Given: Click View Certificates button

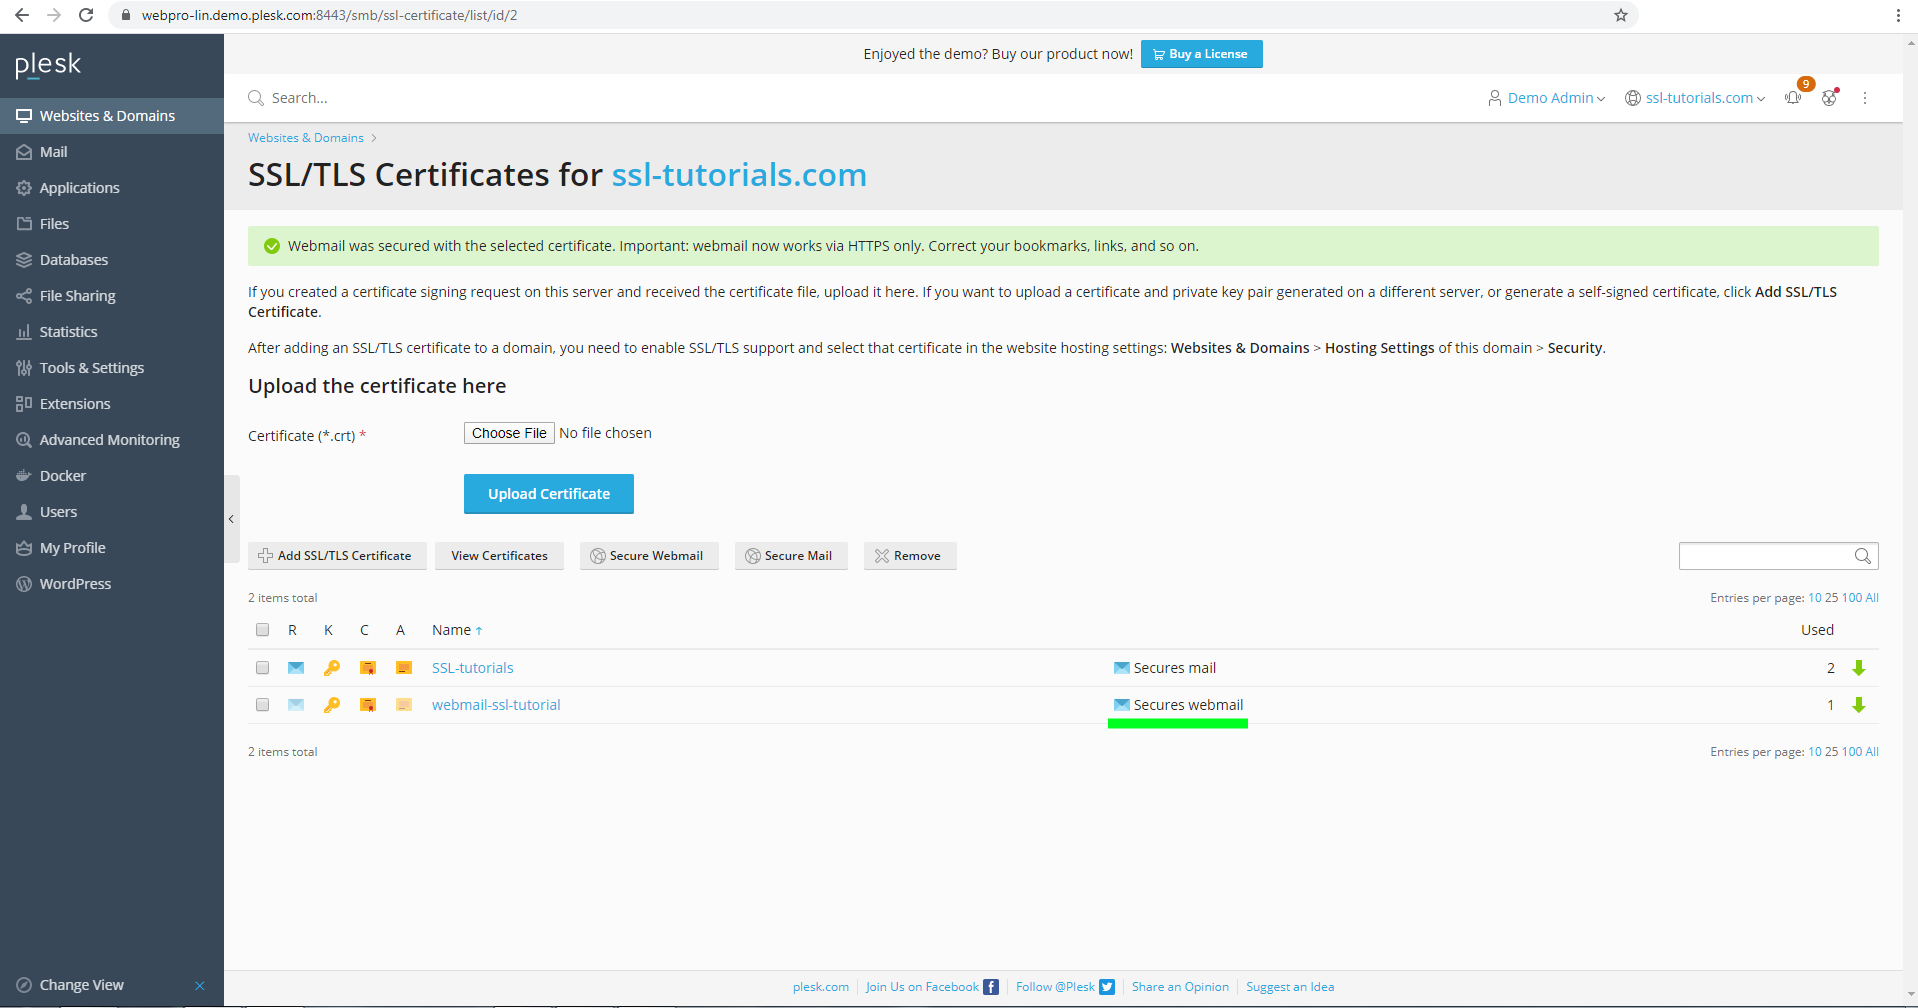Looking at the screenshot, I should pyautogui.click(x=499, y=556).
